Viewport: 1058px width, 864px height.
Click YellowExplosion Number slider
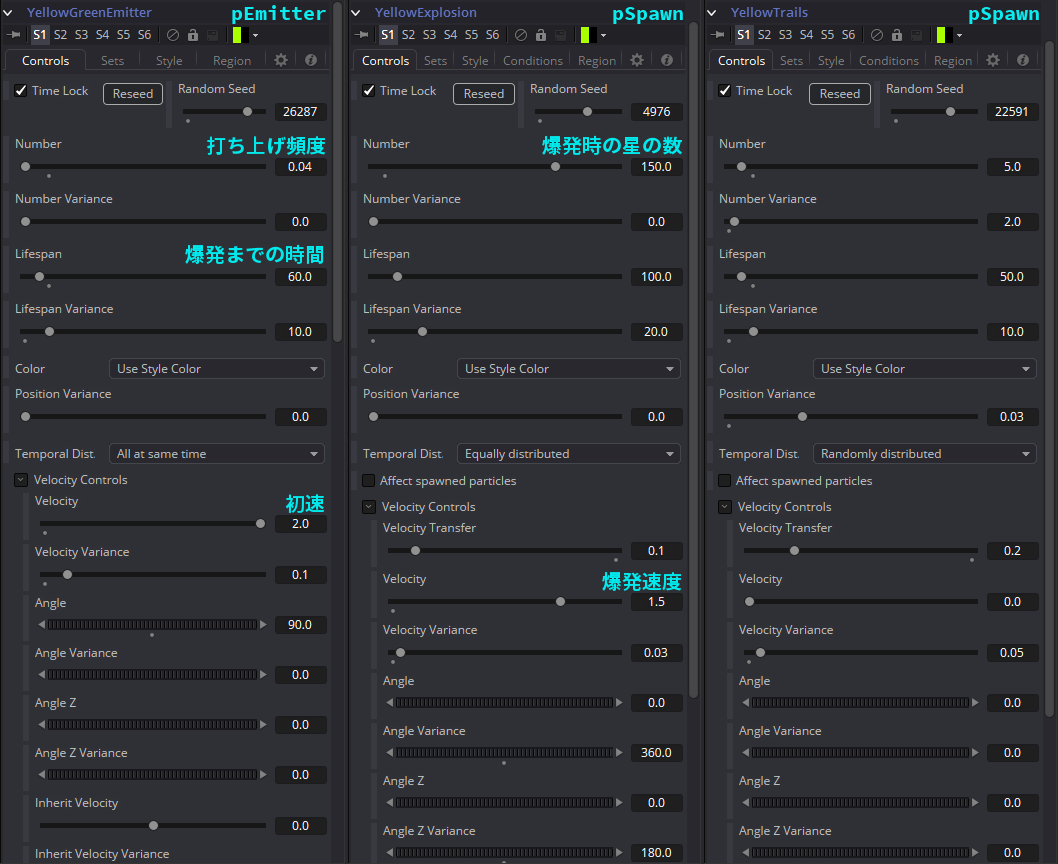[x=495, y=167]
